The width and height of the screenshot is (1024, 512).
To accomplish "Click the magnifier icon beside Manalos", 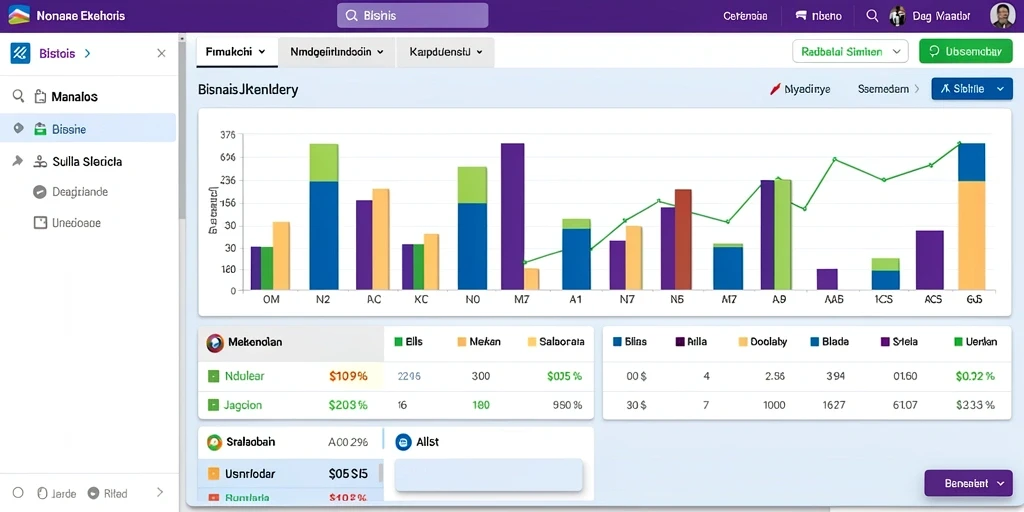I will point(18,97).
